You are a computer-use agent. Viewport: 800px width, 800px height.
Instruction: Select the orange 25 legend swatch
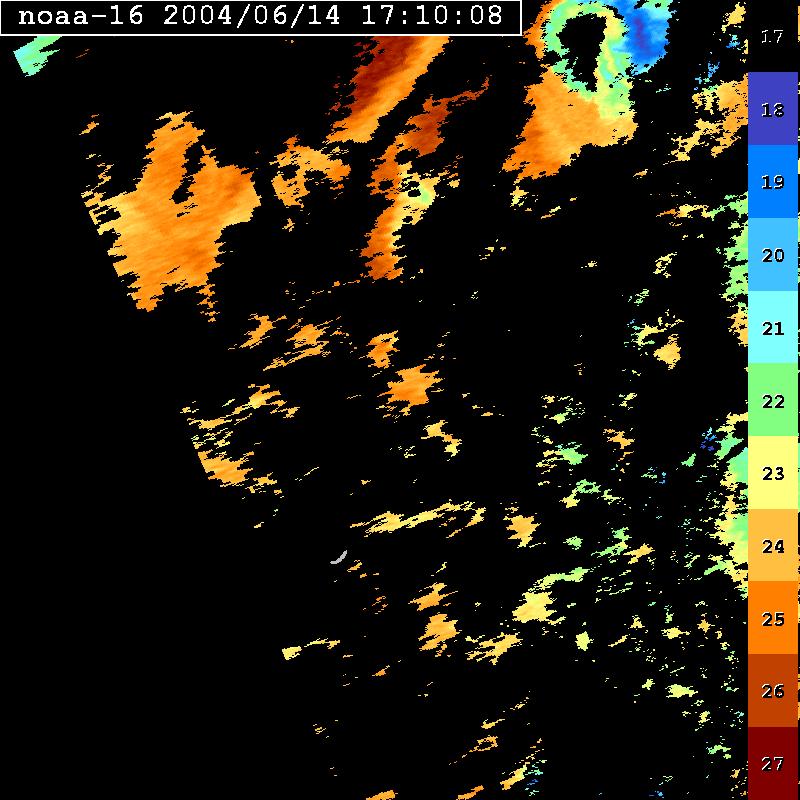point(772,618)
